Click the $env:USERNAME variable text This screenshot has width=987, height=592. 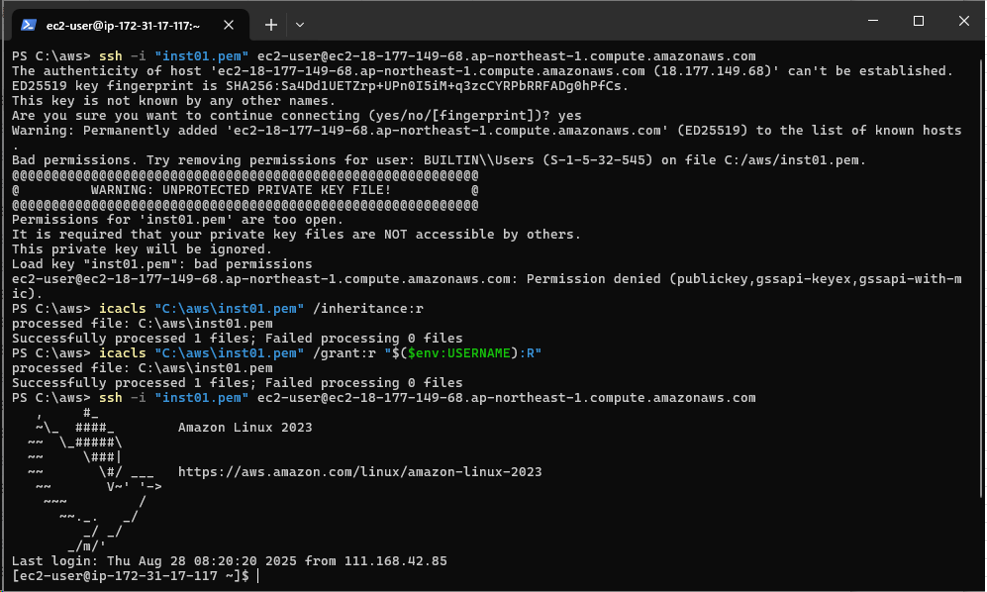tap(458, 353)
